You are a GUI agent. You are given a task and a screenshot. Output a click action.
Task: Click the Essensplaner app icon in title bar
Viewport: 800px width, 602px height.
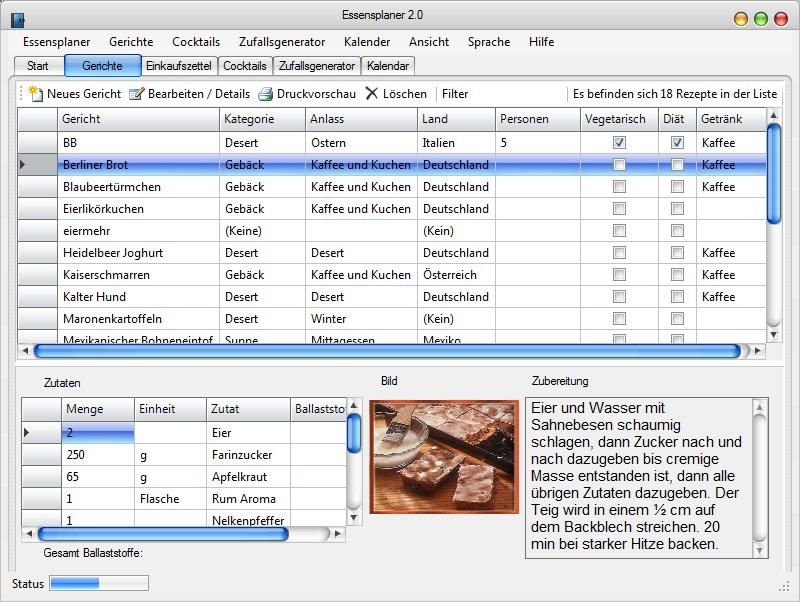(x=18, y=19)
